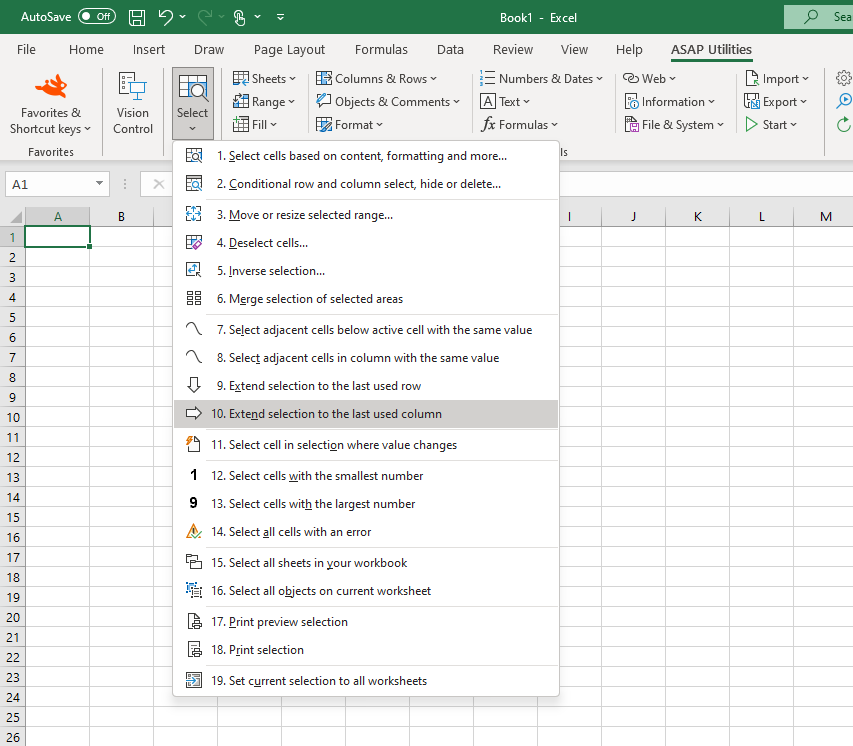
Task: Click the Touch/Mouse mode icon
Action: (x=239, y=17)
